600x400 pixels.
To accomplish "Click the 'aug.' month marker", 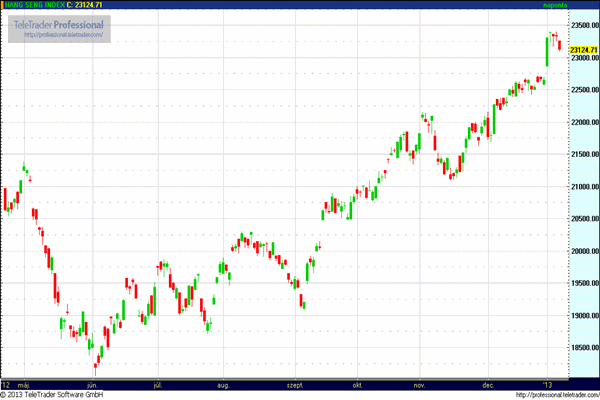I will click(x=223, y=383).
